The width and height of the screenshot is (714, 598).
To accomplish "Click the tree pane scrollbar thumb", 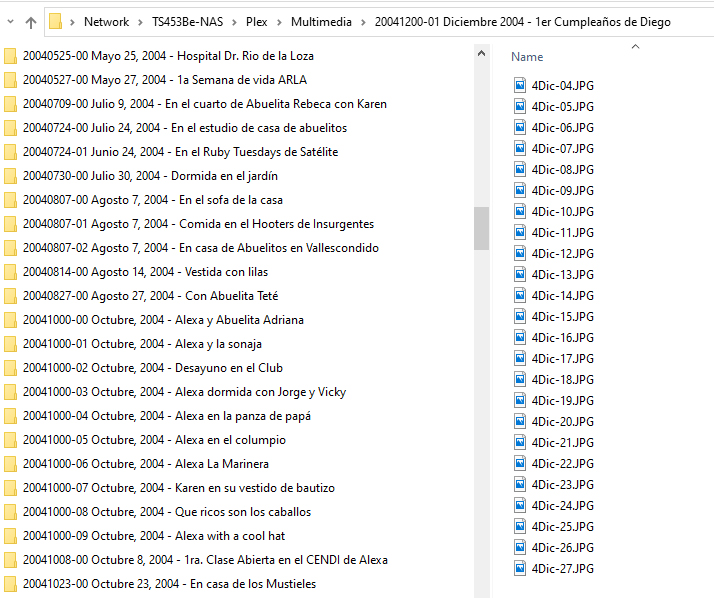I will pos(481,229).
